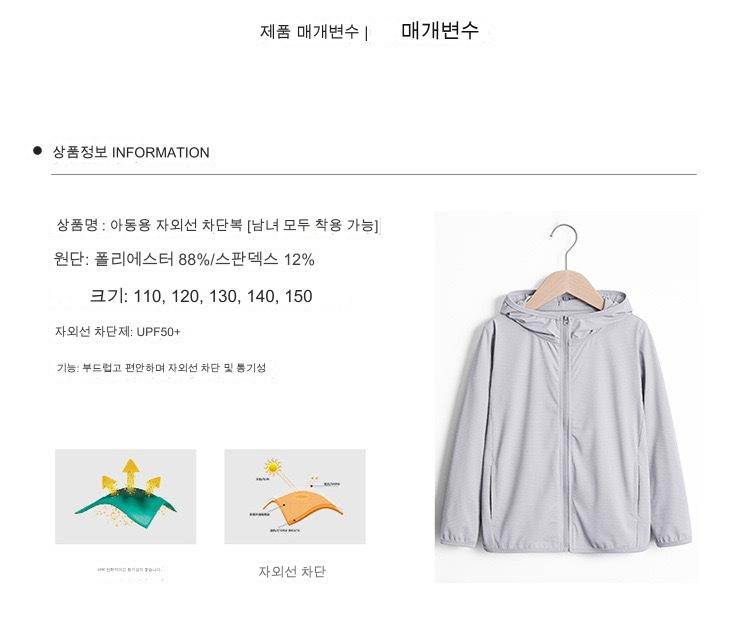The width and height of the screenshot is (750, 634).
Task: Select the orange UV-blocking fabric diagram
Action: 295,496
